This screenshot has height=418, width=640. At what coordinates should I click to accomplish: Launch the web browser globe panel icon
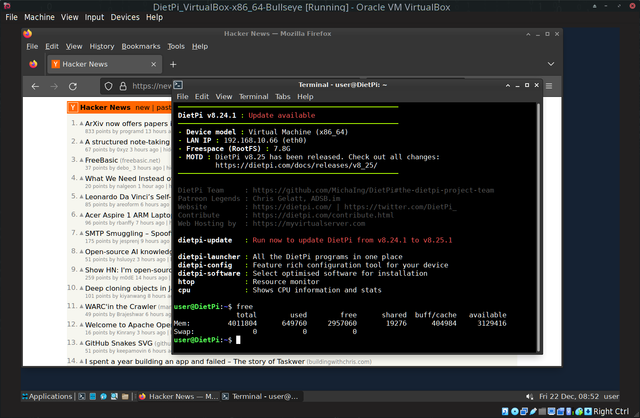pyautogui.click(x=103, y=396)
